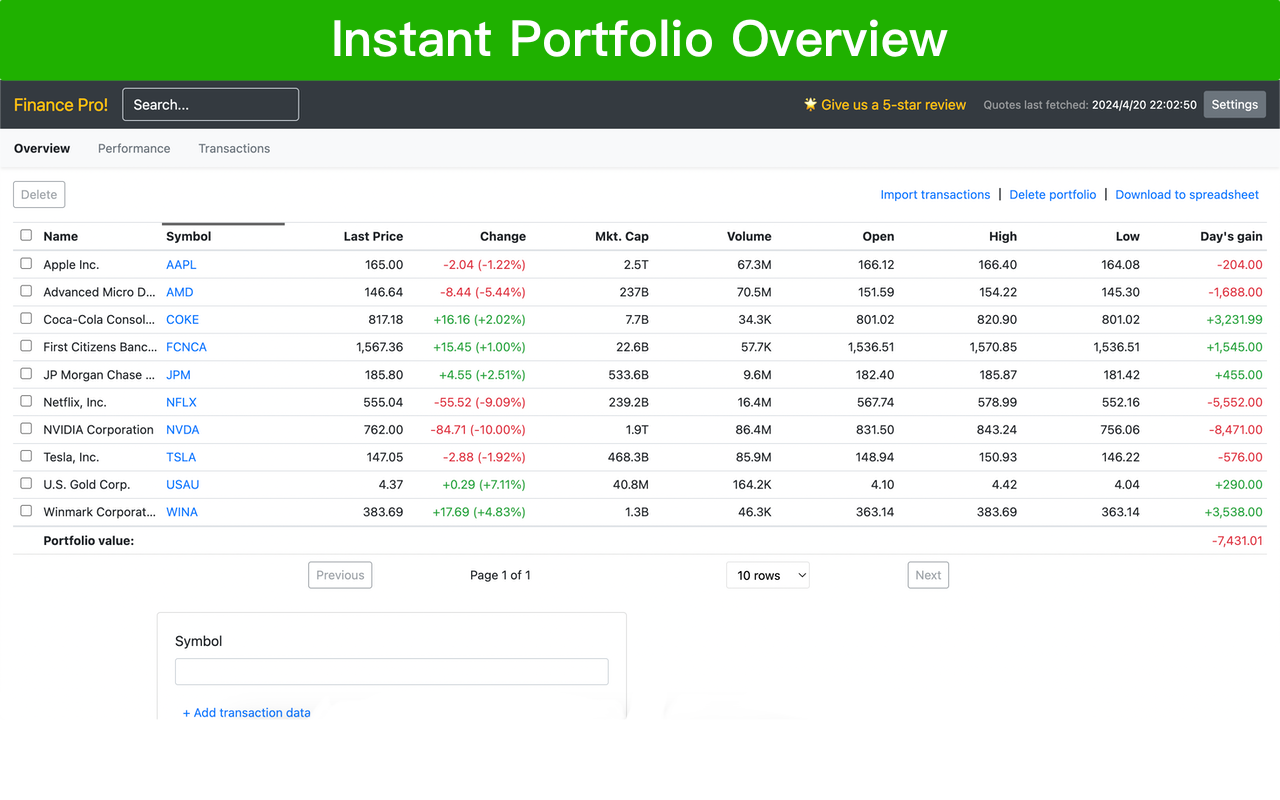
Task: Open the COKE symbol link
Action: (x=183, y=319)
